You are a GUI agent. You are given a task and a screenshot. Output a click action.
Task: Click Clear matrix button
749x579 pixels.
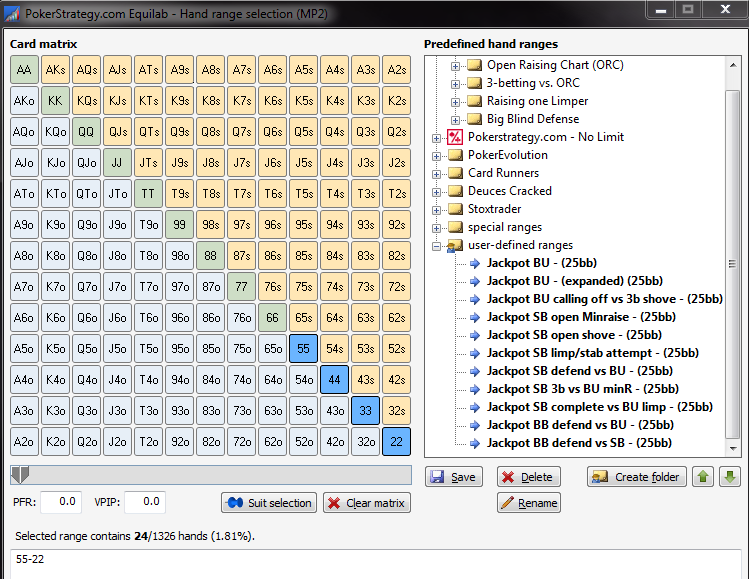pos(367,503)
